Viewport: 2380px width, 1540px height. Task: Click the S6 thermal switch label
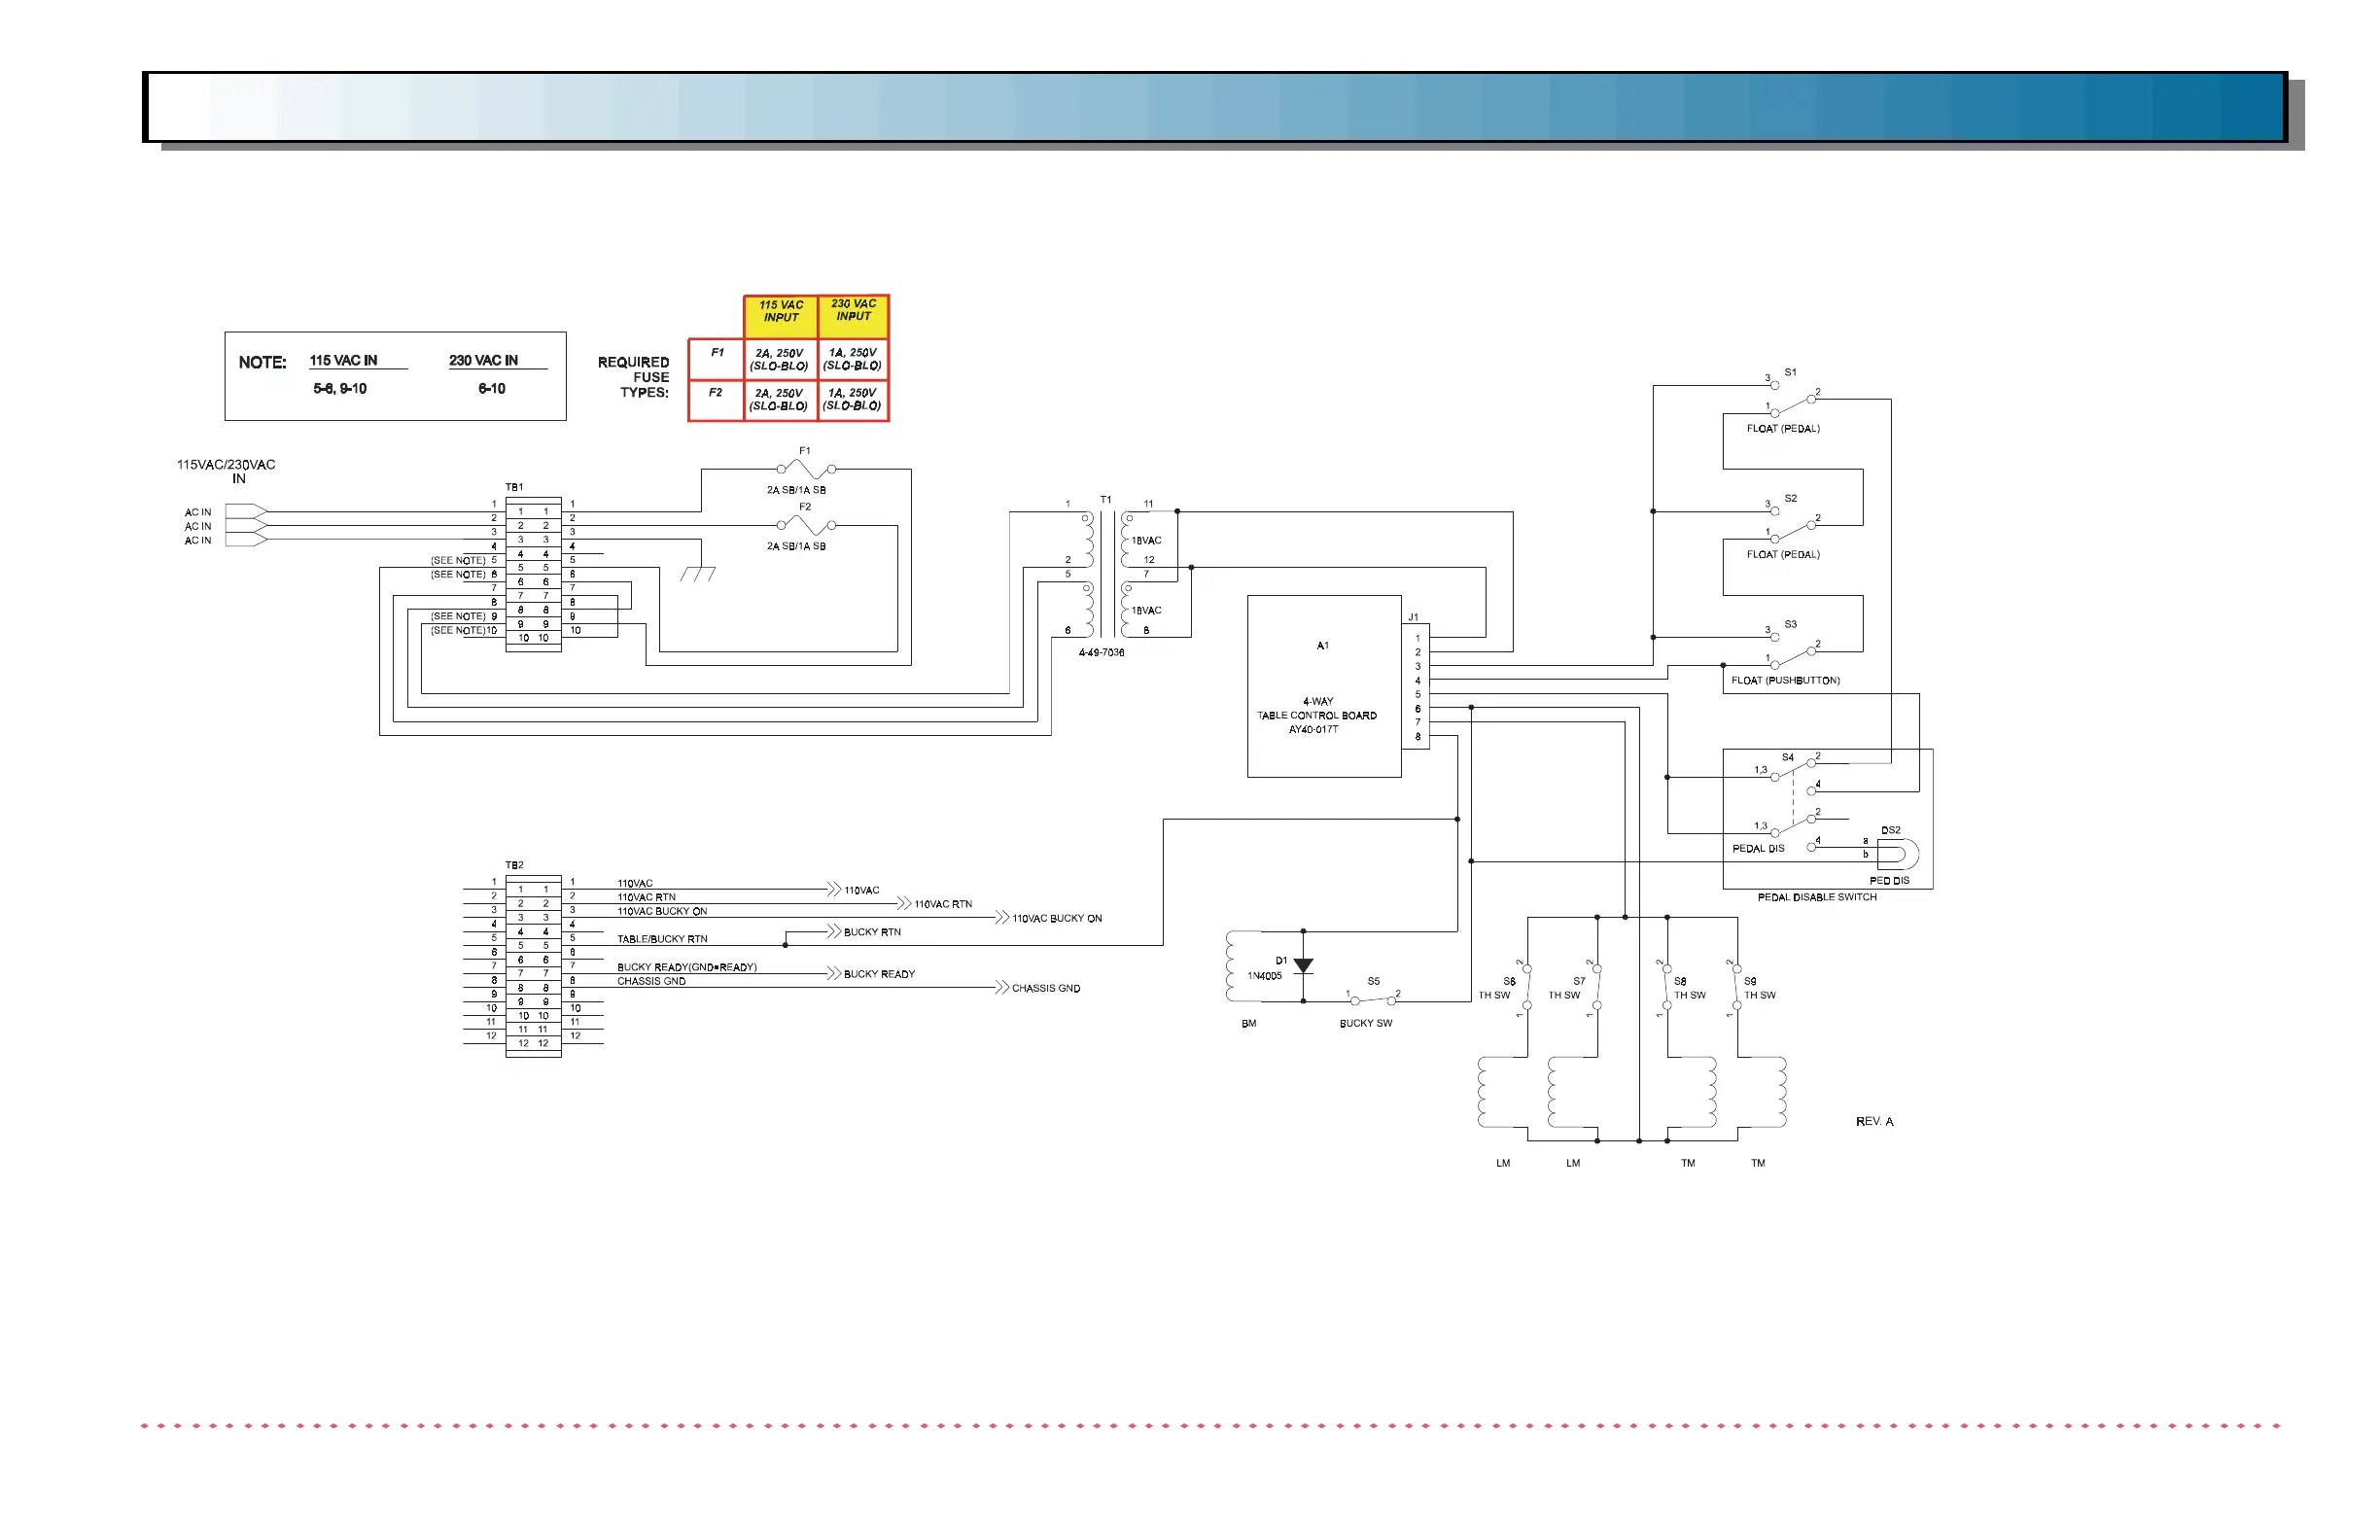point(1509,981)
